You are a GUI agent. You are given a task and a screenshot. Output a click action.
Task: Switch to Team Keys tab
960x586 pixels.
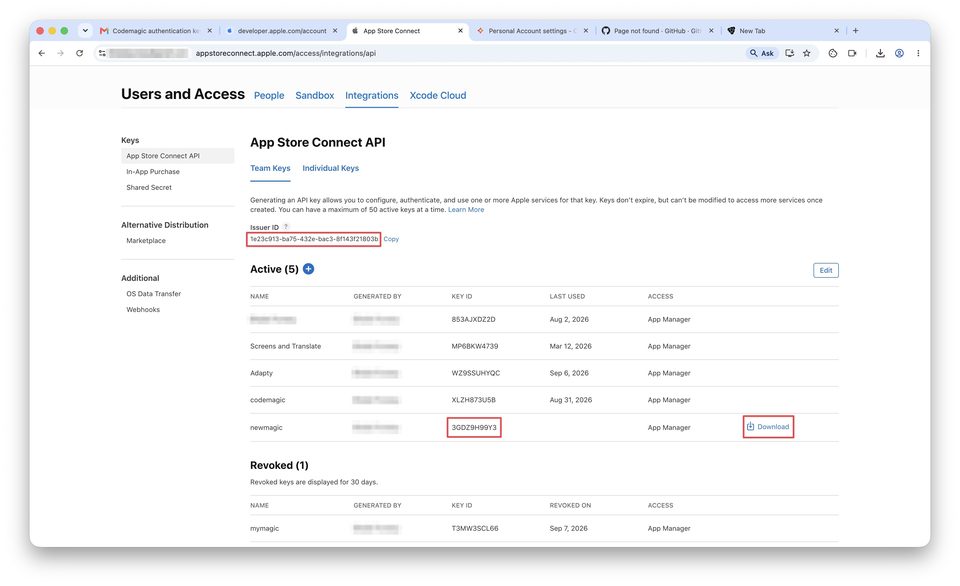click(x=270, y=168)
